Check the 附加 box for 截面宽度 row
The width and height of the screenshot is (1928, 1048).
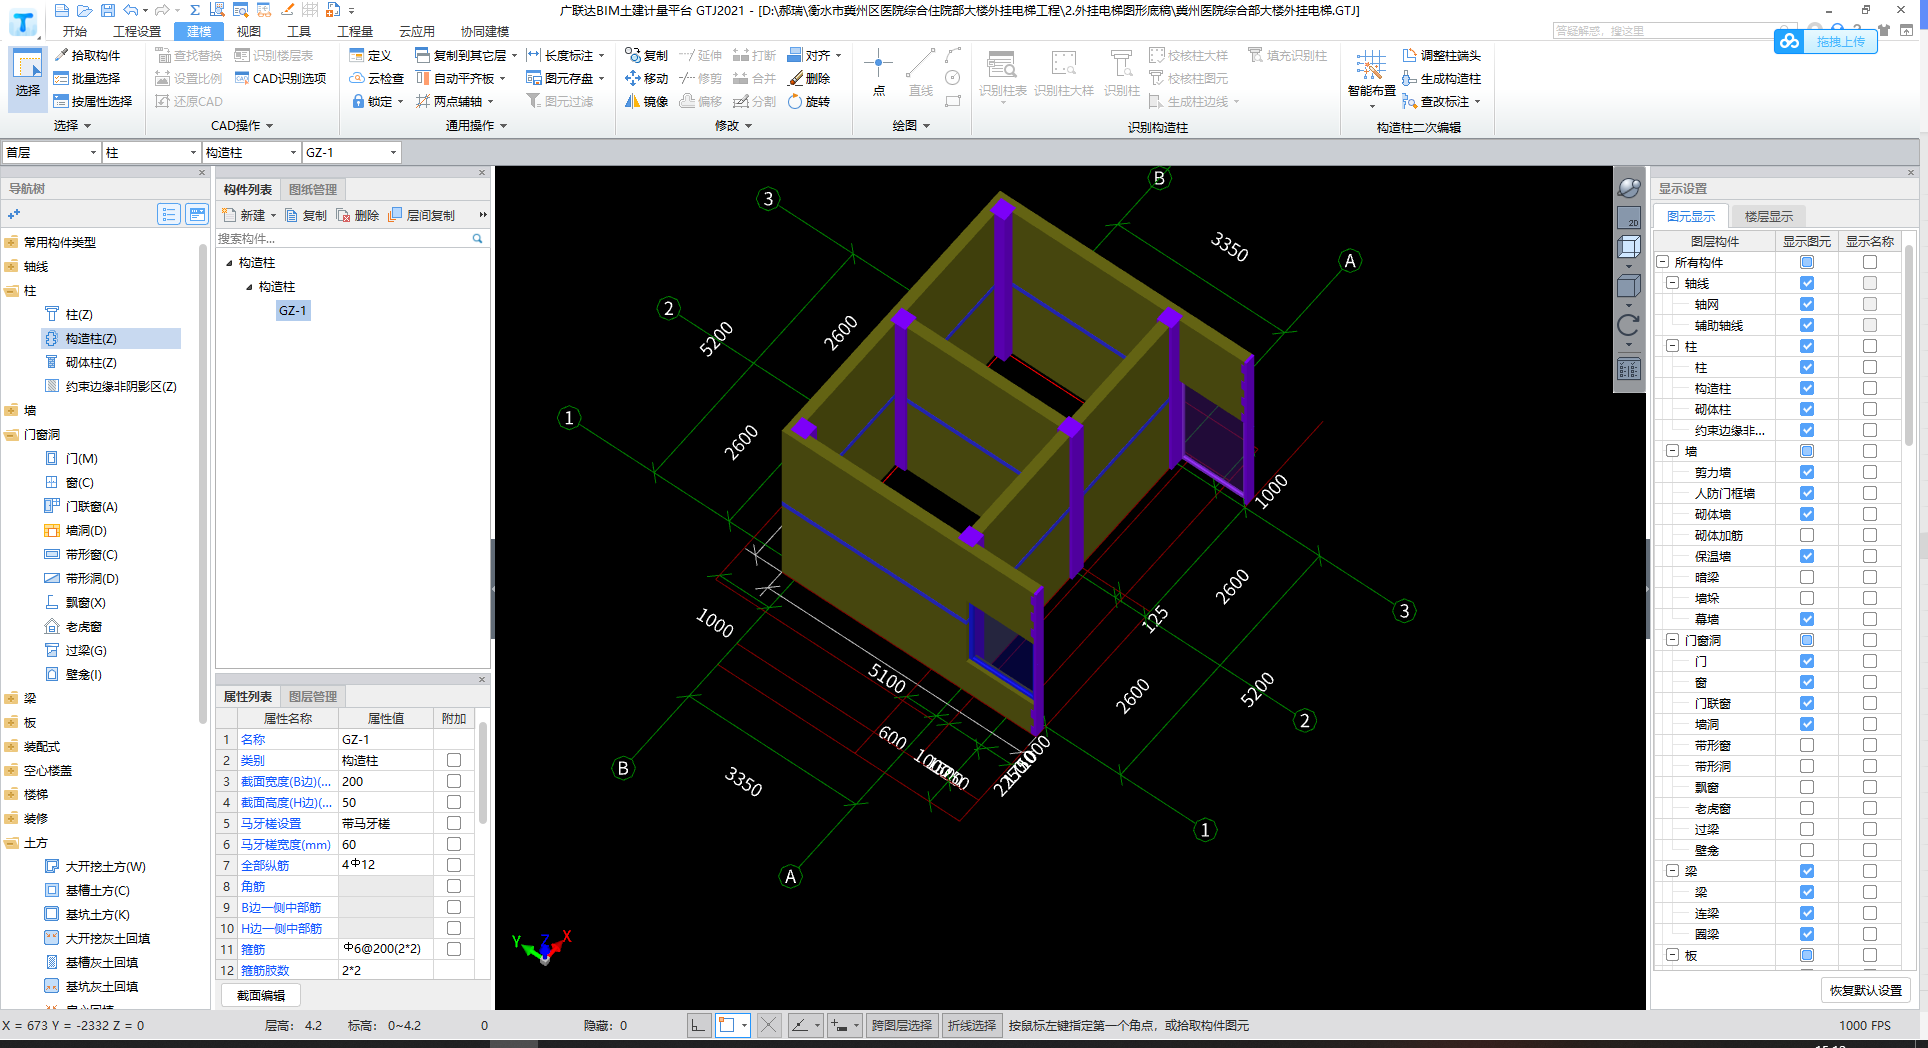click(x=454, y=781)
